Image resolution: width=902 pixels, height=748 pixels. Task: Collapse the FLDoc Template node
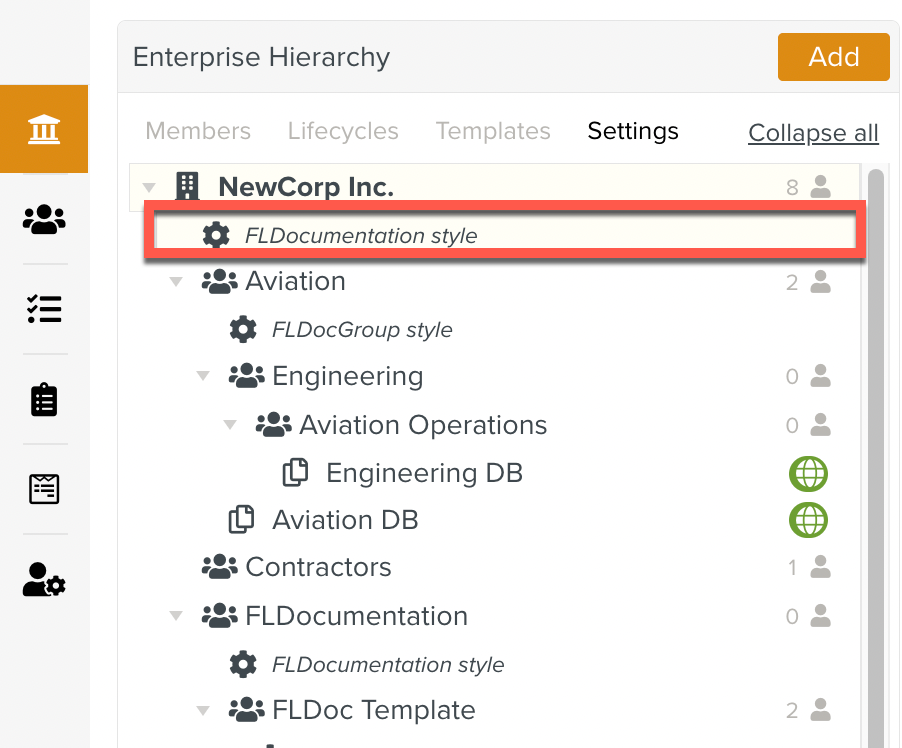point(204,711)
